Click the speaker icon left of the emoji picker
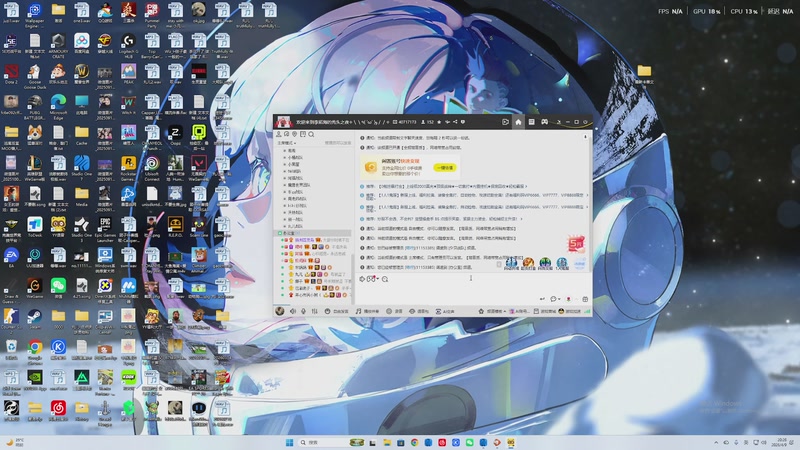This screenshot has height=450, width=800. tap(362, 279)
